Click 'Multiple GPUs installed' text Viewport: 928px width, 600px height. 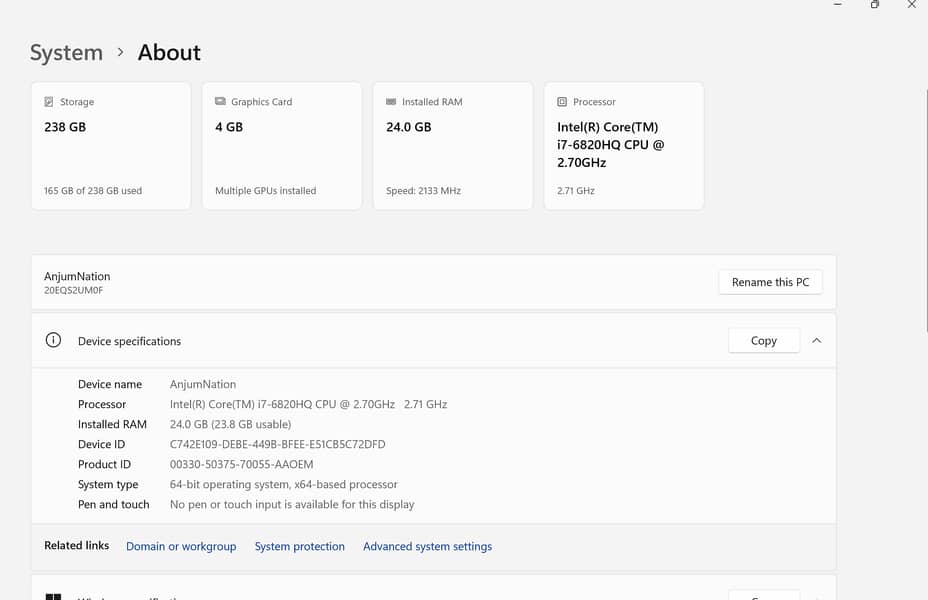[266, 191]
